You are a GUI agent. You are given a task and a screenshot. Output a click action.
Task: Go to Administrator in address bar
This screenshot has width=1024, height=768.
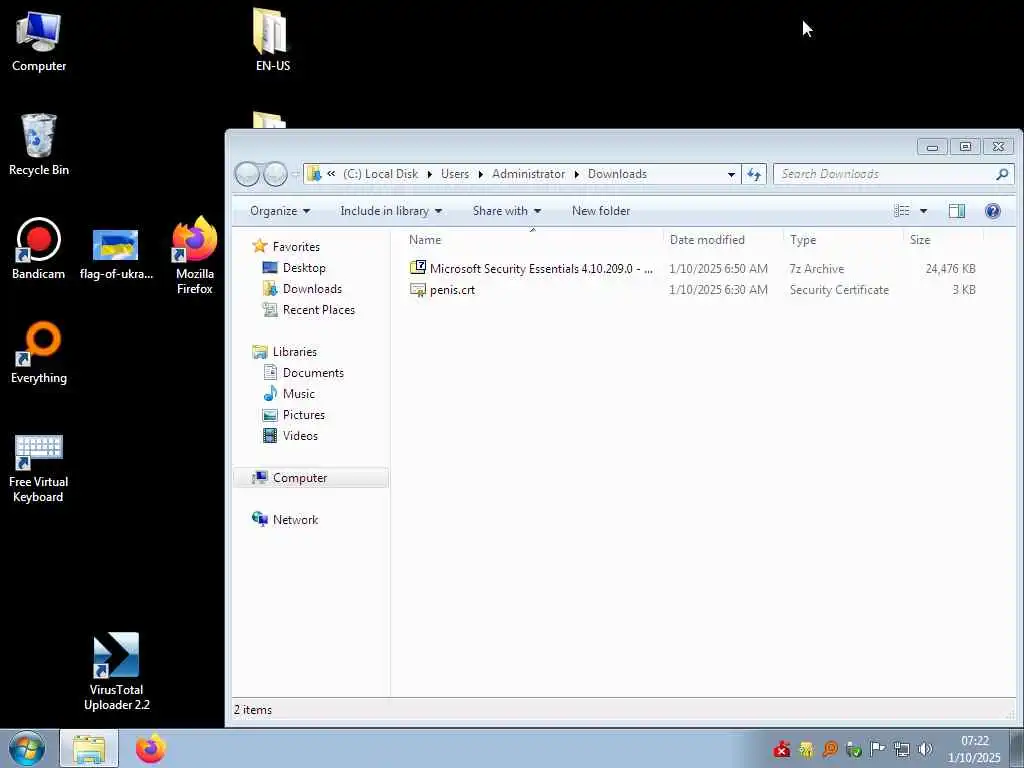click(x=528, y=174)
